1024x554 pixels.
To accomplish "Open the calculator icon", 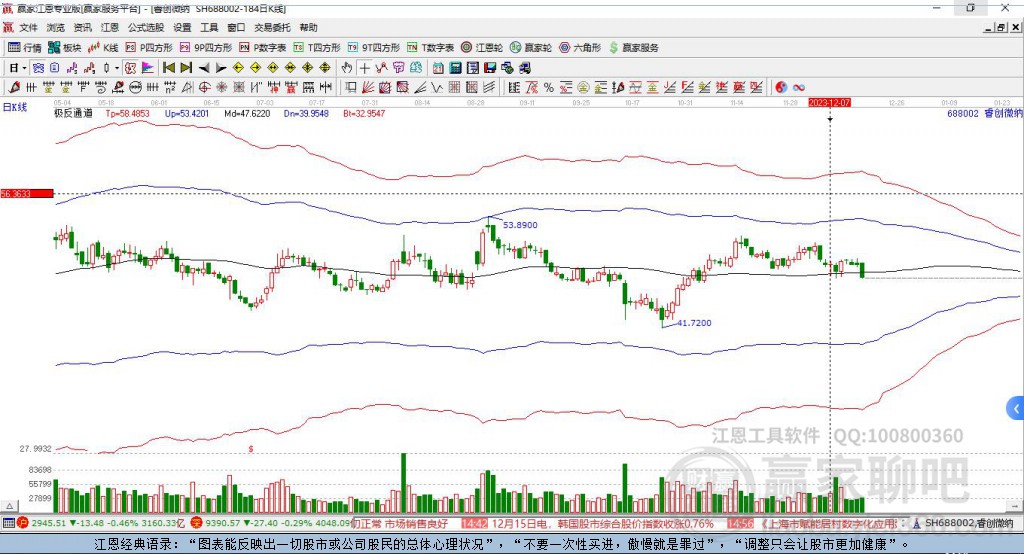I will pyautogui.click(x=455, y=68).
